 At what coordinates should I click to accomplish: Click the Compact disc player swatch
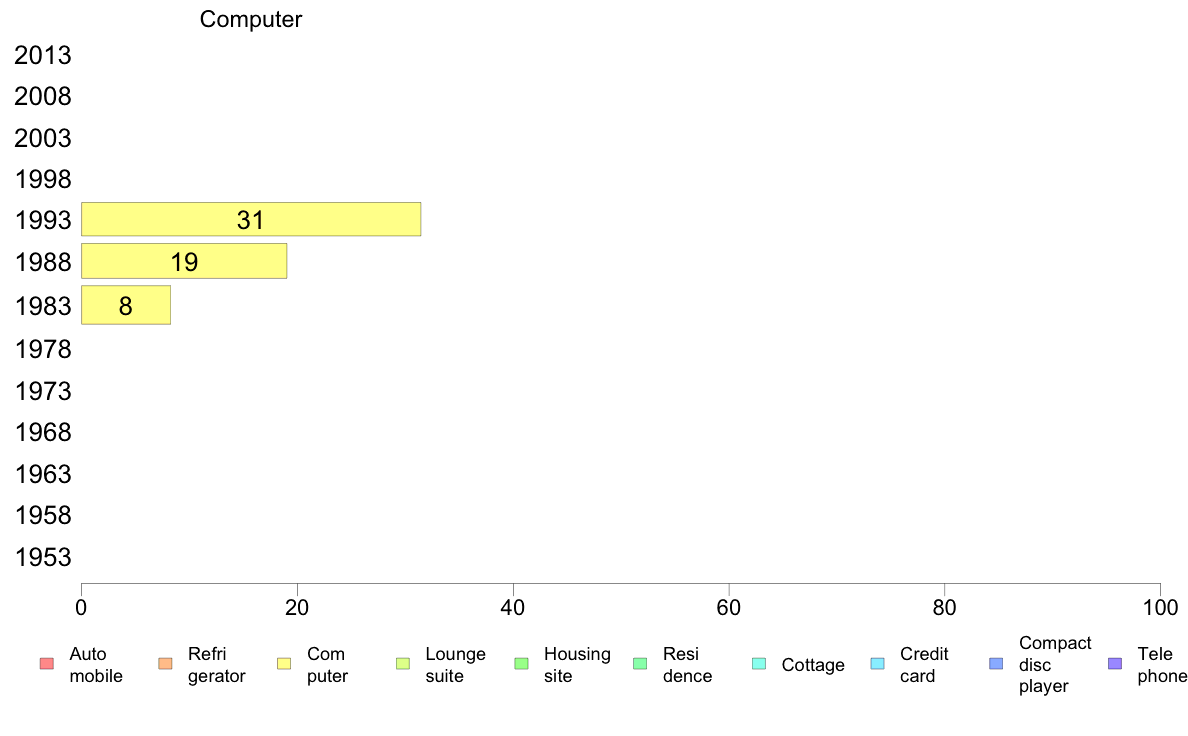pos(996,664)
